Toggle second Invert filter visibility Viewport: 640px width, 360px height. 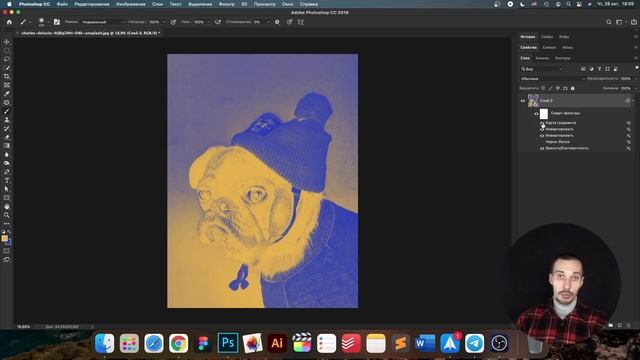point(542,136)
